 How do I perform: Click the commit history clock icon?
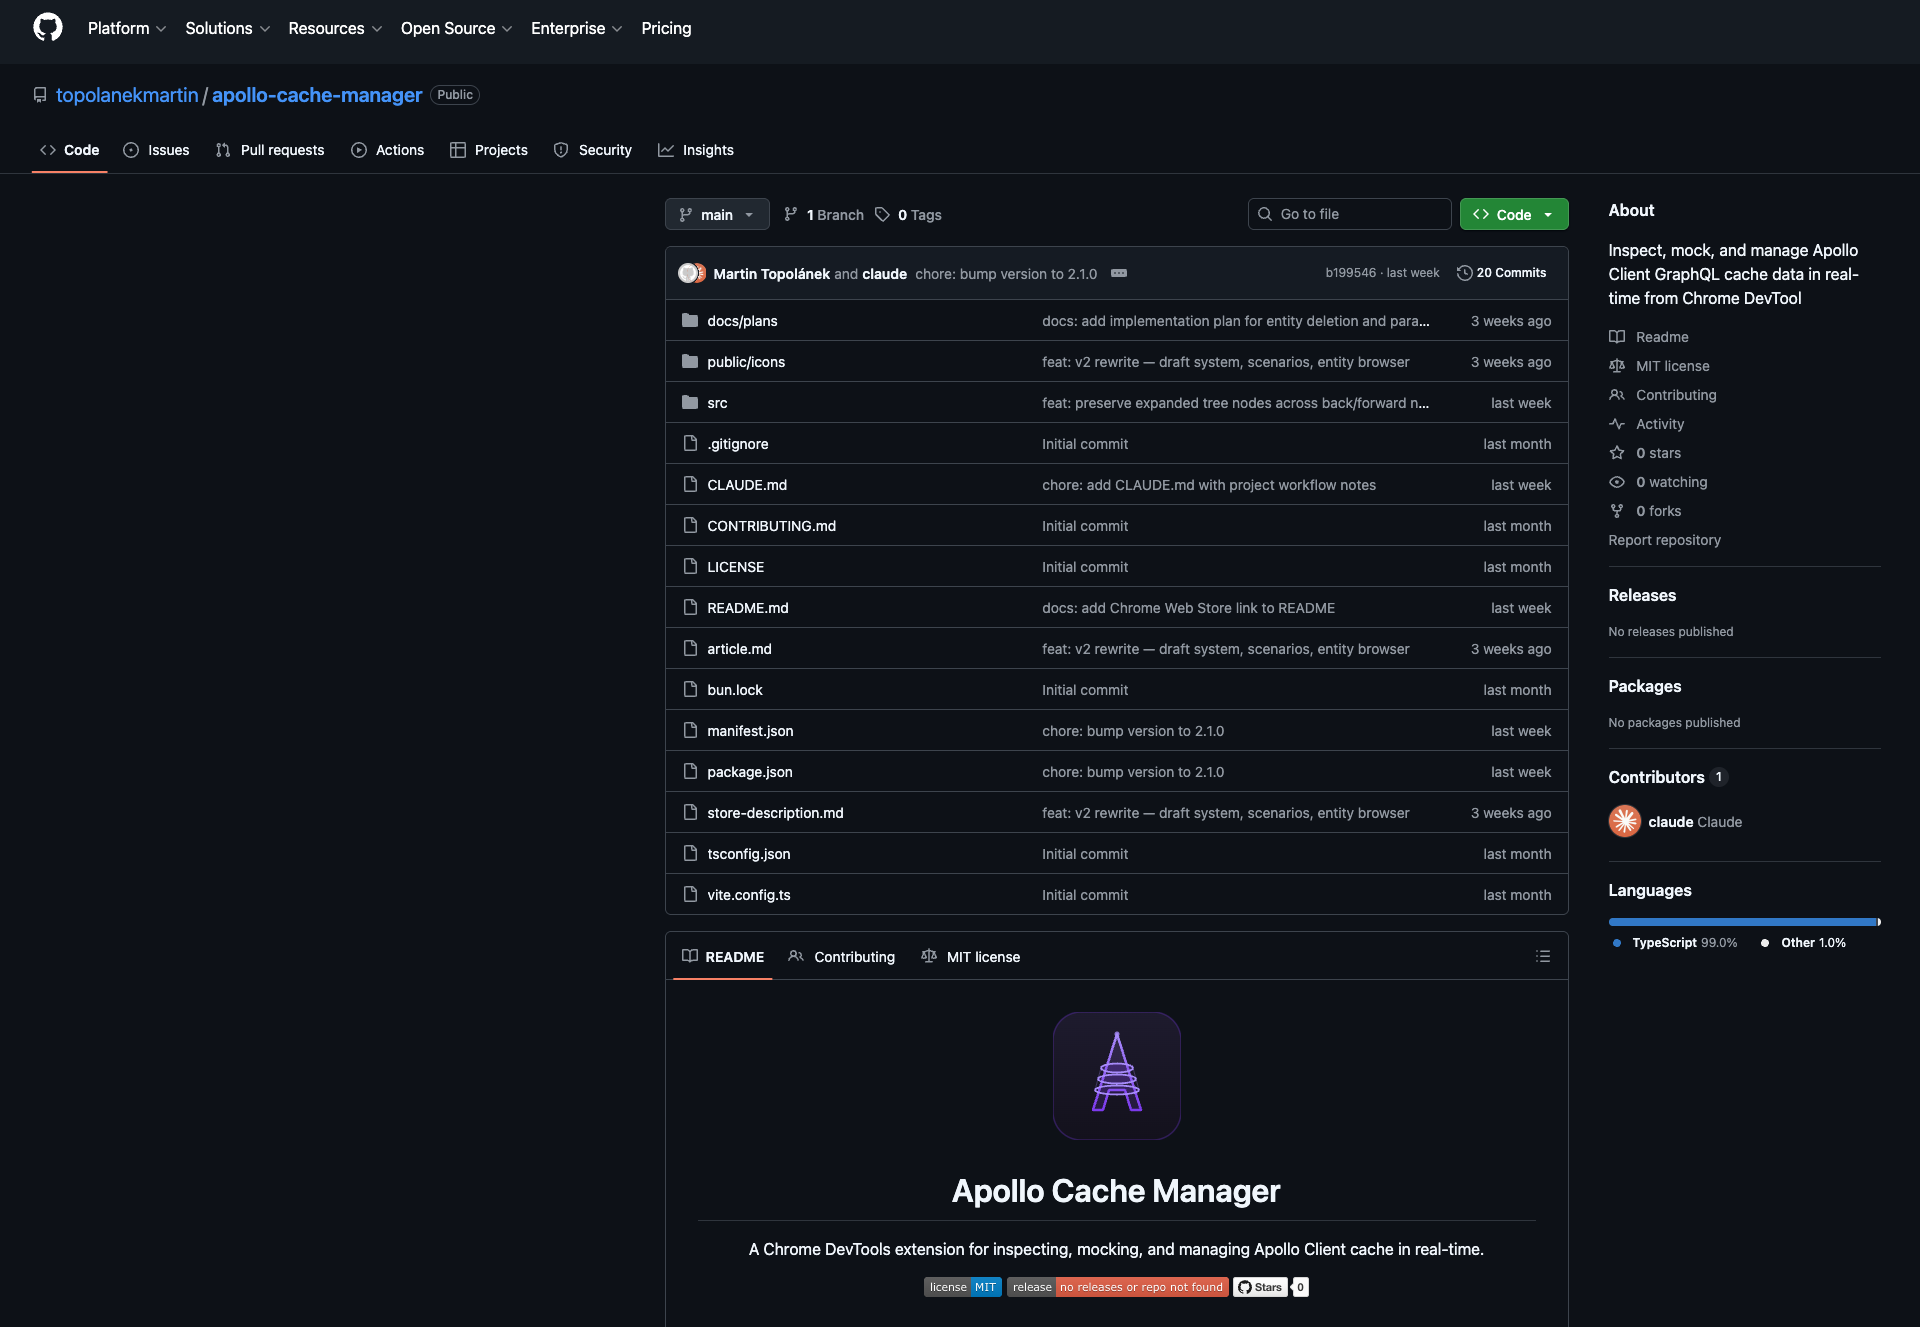pyautogui.click(x=1464, y=273)
